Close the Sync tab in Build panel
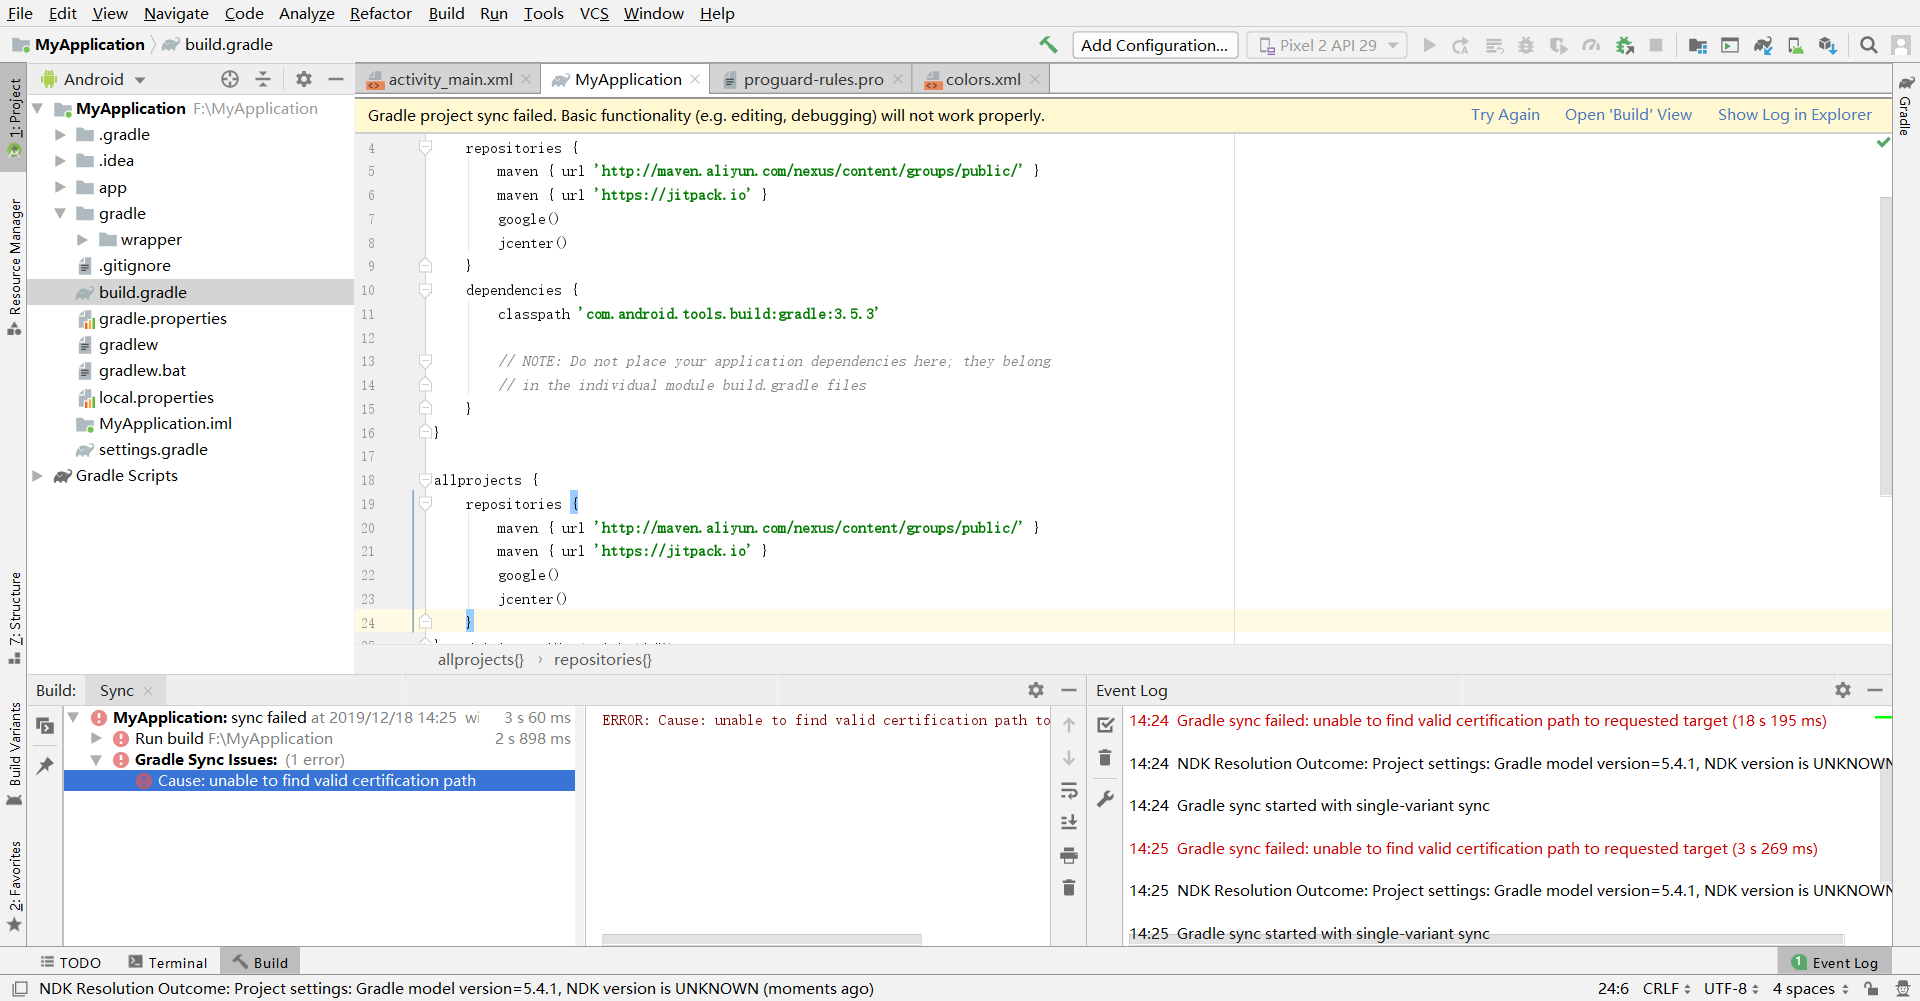This screenshot has height=1001, width=1920. point(148,691)
